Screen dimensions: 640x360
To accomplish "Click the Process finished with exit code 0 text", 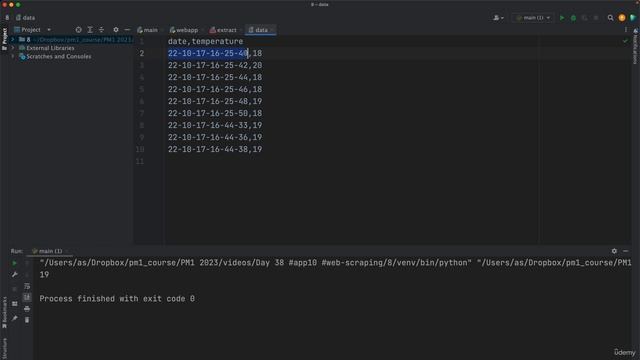I will [x=117, y=299].
